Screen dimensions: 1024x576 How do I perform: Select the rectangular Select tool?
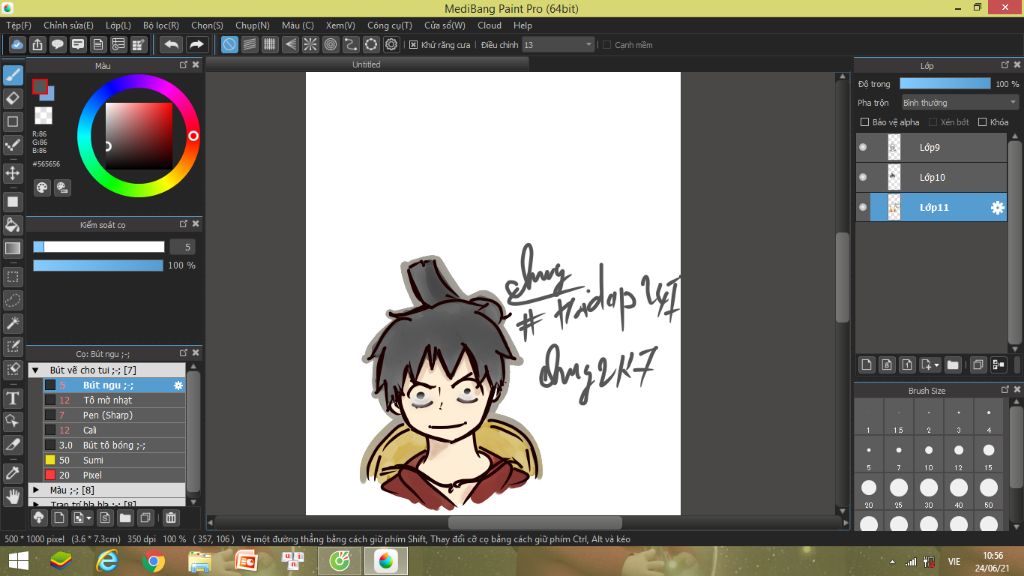pos(12,278)
